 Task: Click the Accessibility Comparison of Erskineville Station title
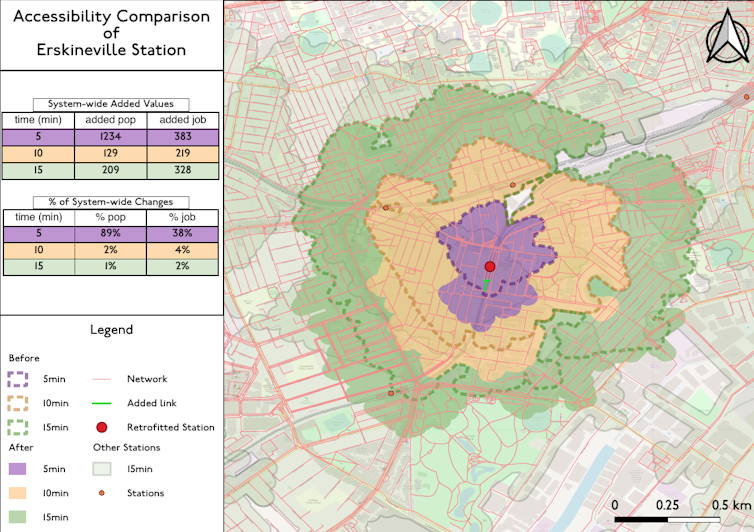click(x=111, y=33)
